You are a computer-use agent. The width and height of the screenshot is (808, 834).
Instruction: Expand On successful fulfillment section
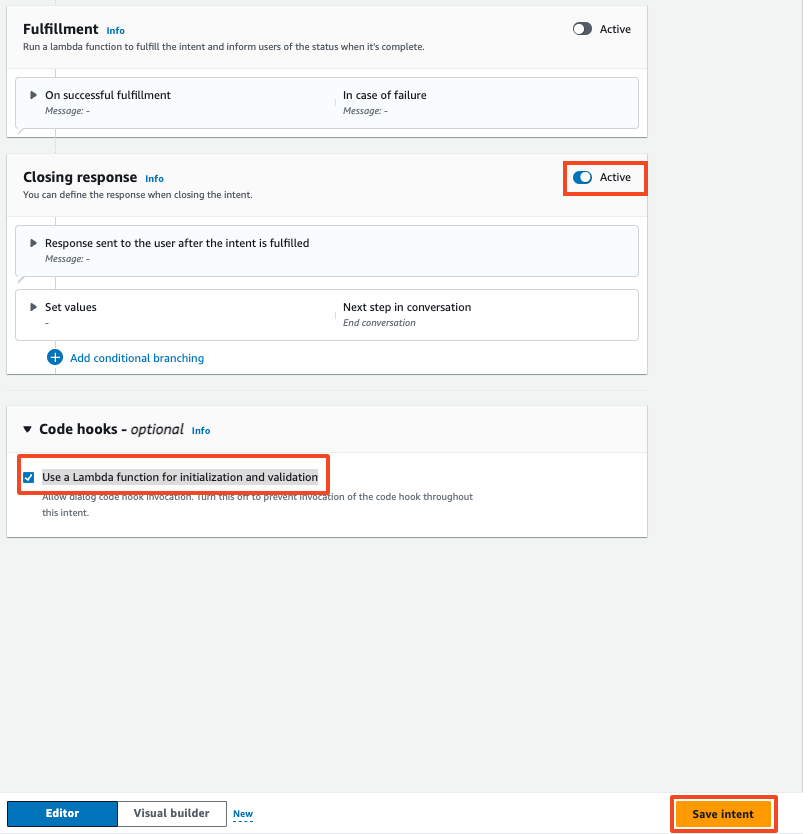click(x=34, y=95)
